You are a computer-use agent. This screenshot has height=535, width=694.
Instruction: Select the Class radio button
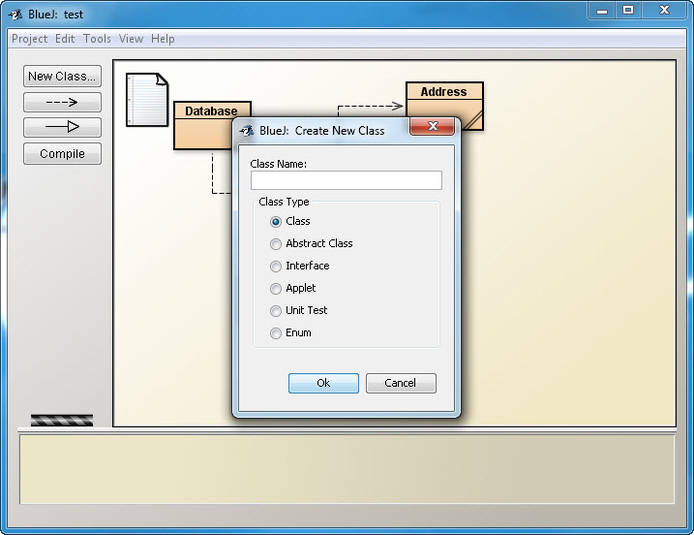click(276, 222)
